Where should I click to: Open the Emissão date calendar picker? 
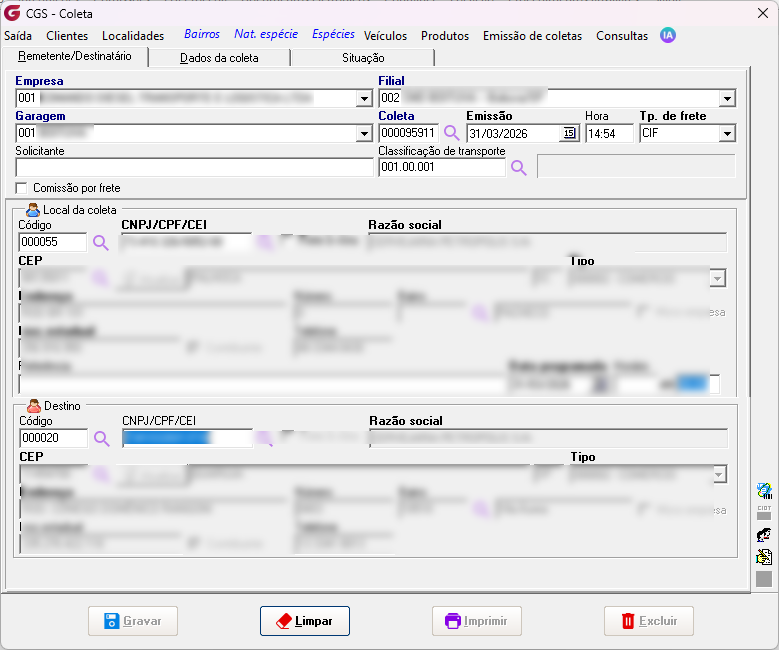(569, 133)
